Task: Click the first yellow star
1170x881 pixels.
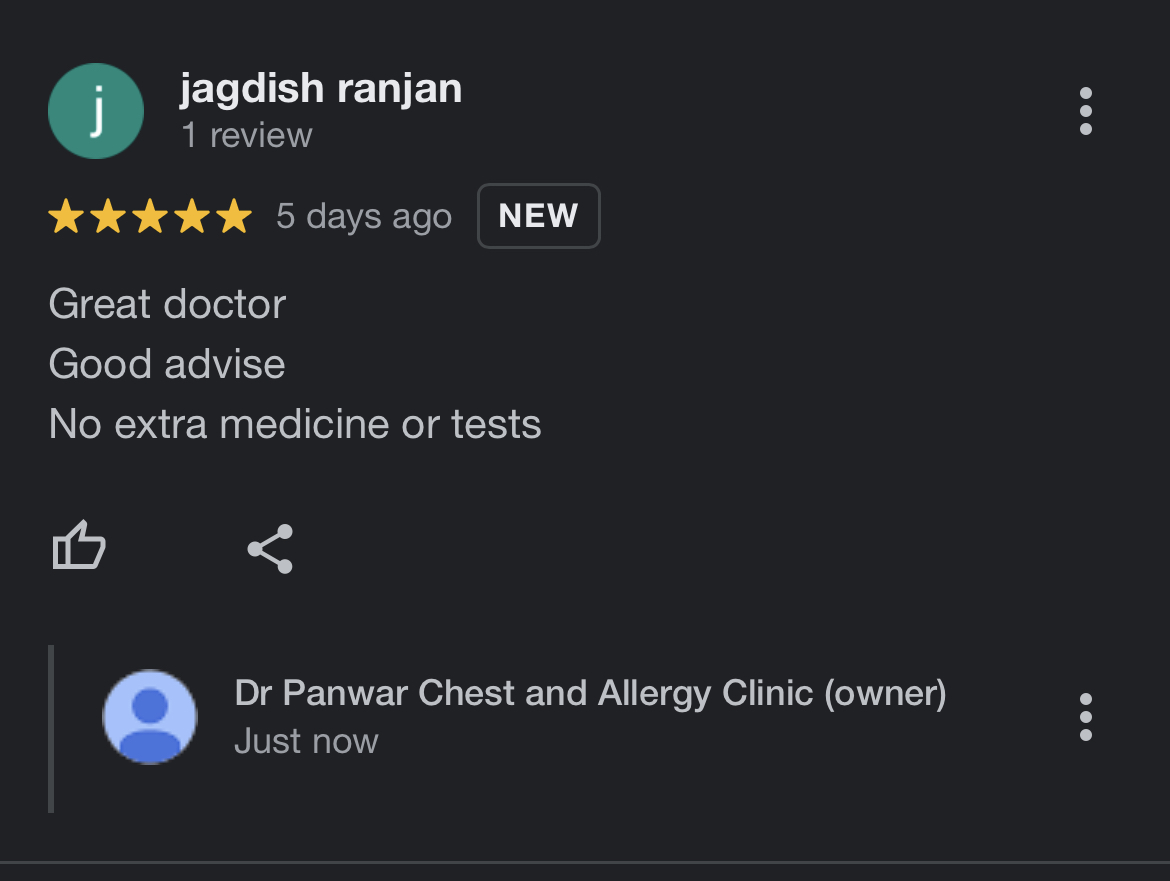Action: point(66,216)
